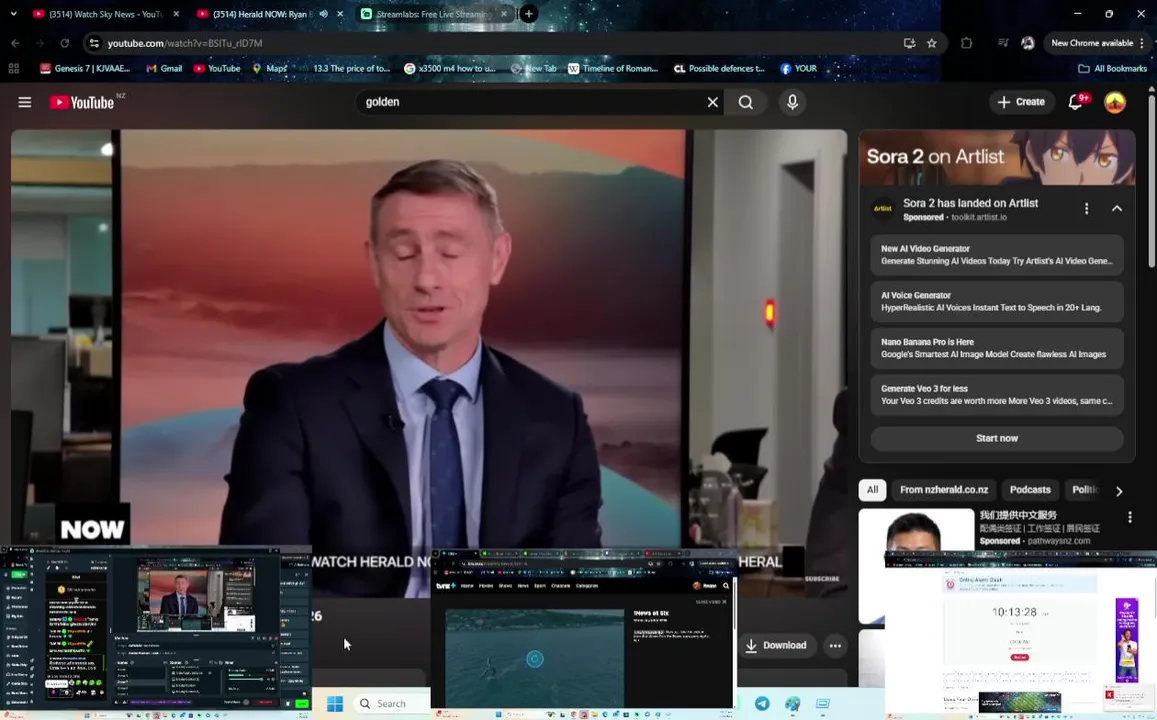Open the YouTube guide hamburger menu

(x=24, y=103)
